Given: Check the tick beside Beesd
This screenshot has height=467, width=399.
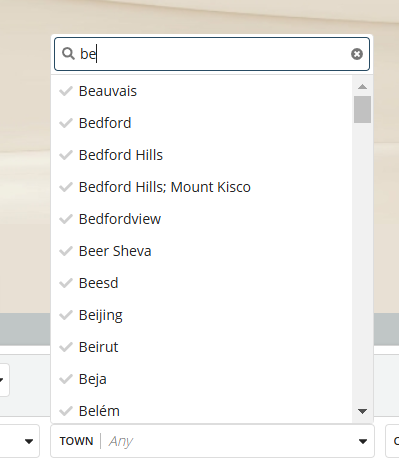Looking at the screenshot, I should coord(66,283).
